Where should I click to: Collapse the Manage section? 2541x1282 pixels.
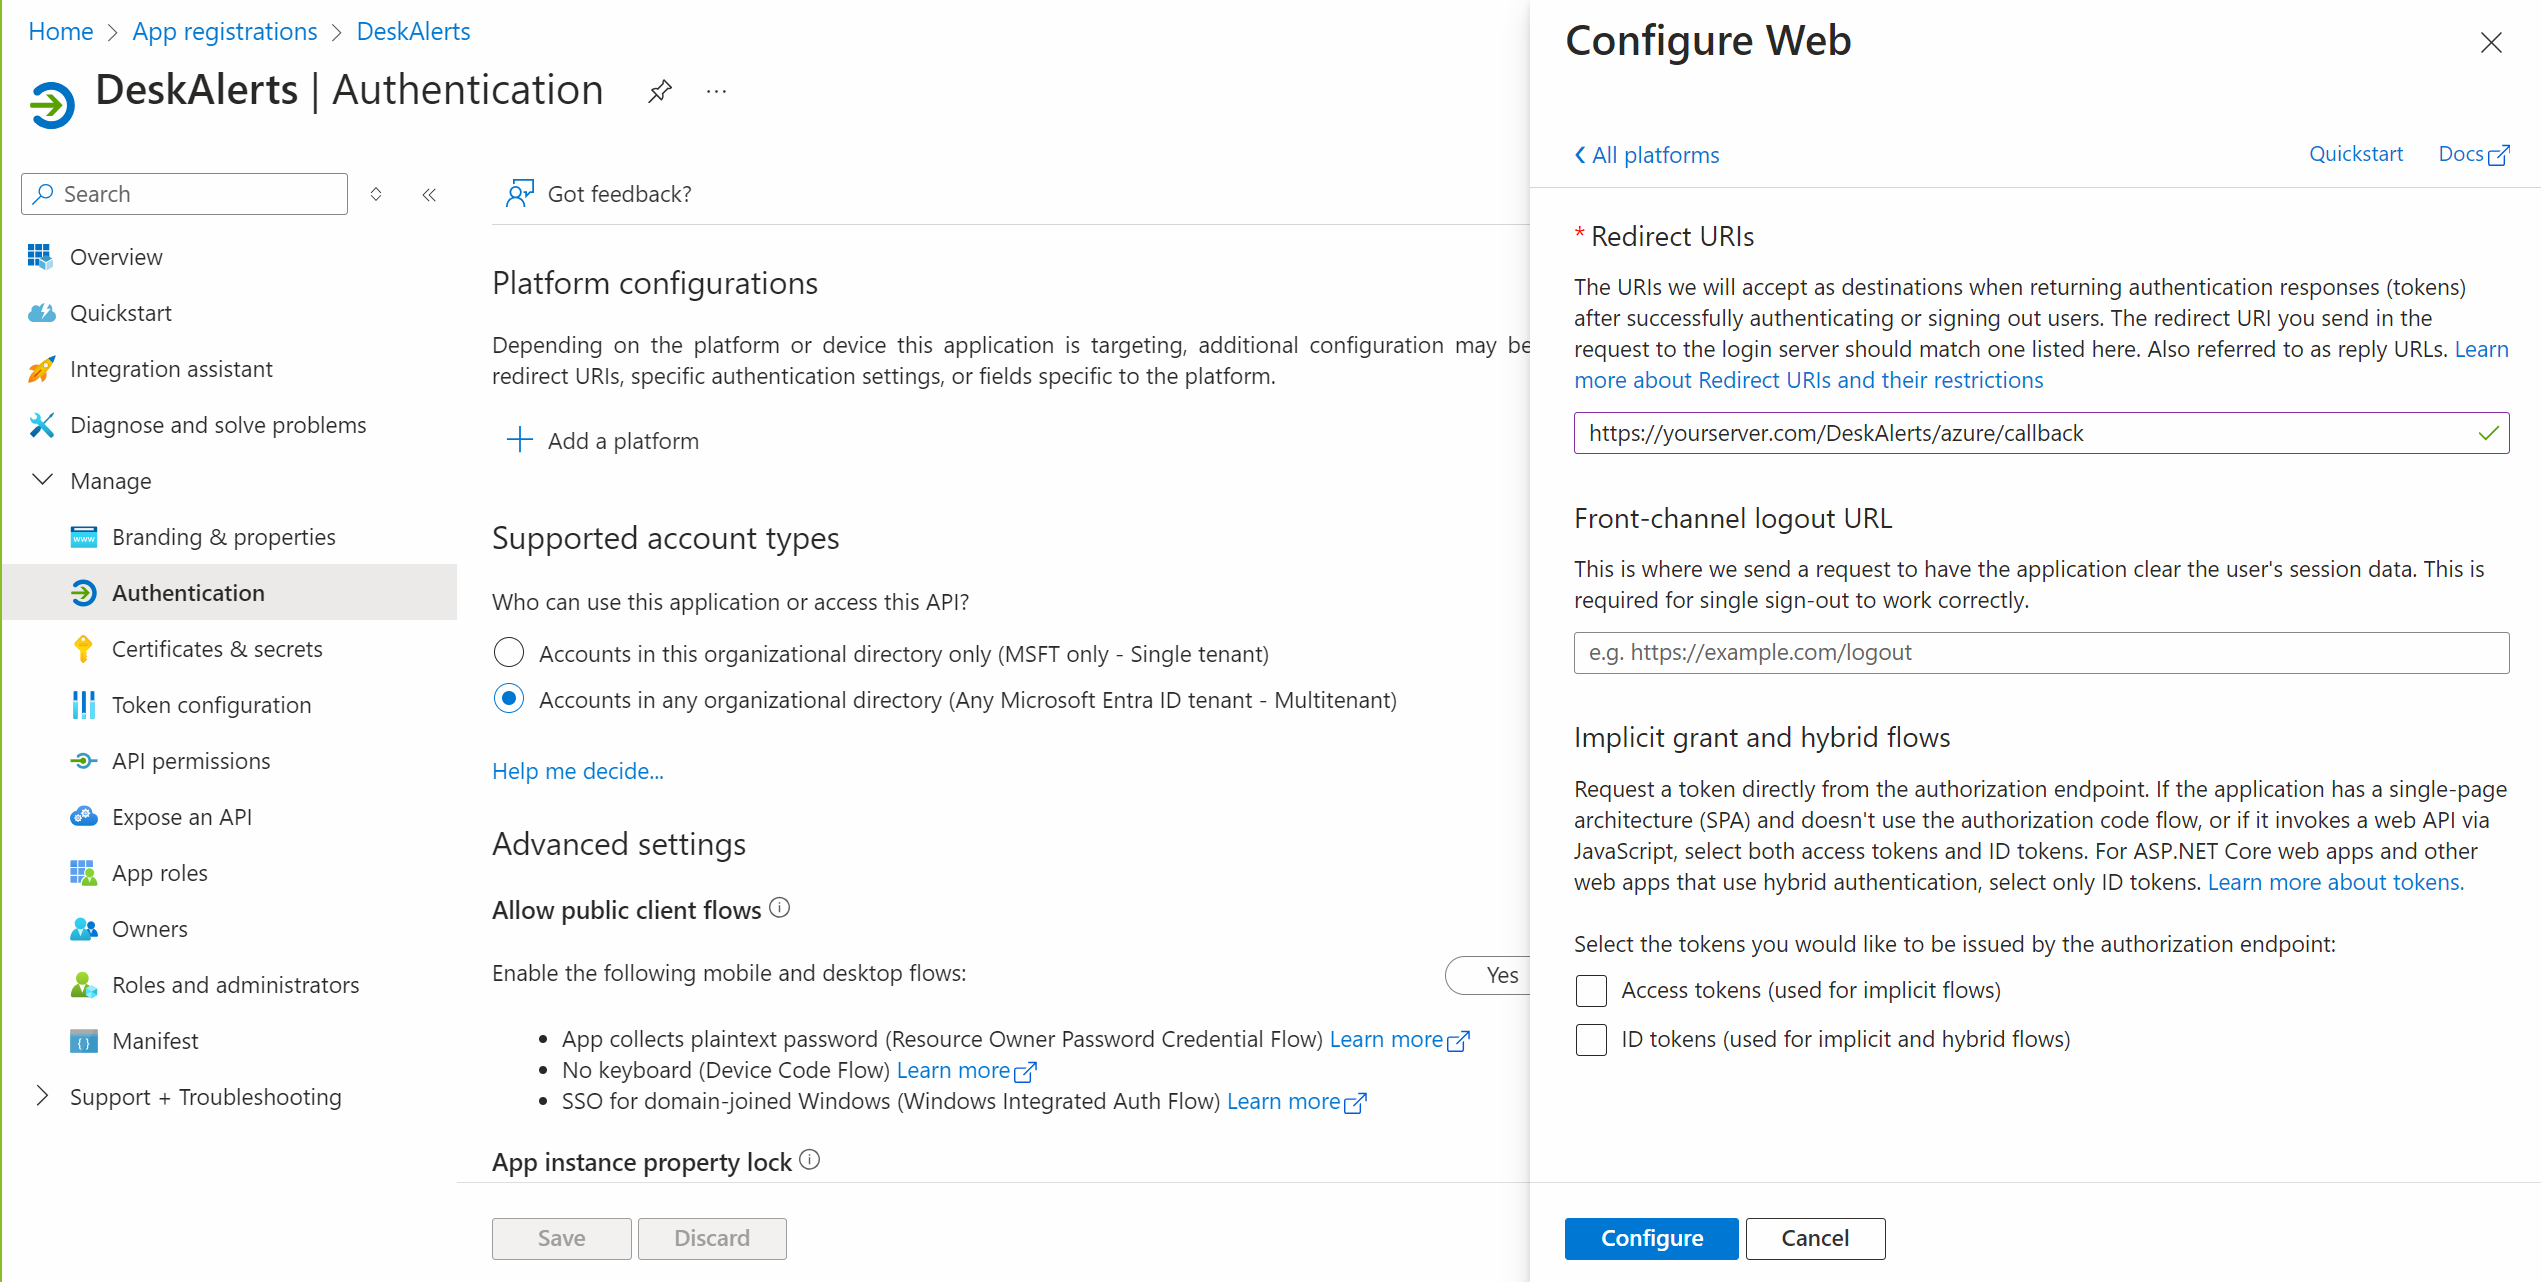(42, 481)
